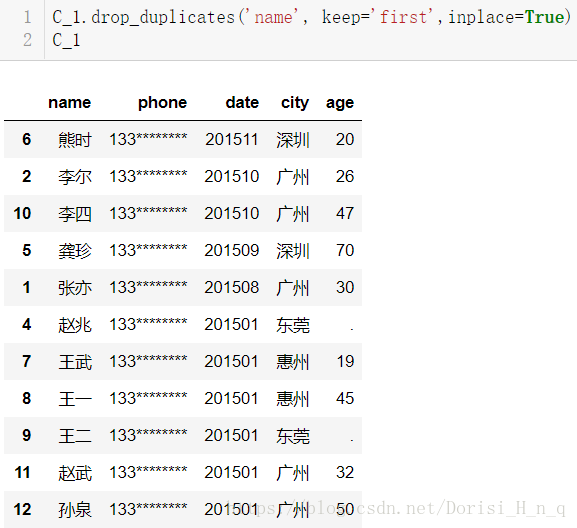This screenshot has height=528, width=577.
Task: Click row index 9
Action: (26, 435)
